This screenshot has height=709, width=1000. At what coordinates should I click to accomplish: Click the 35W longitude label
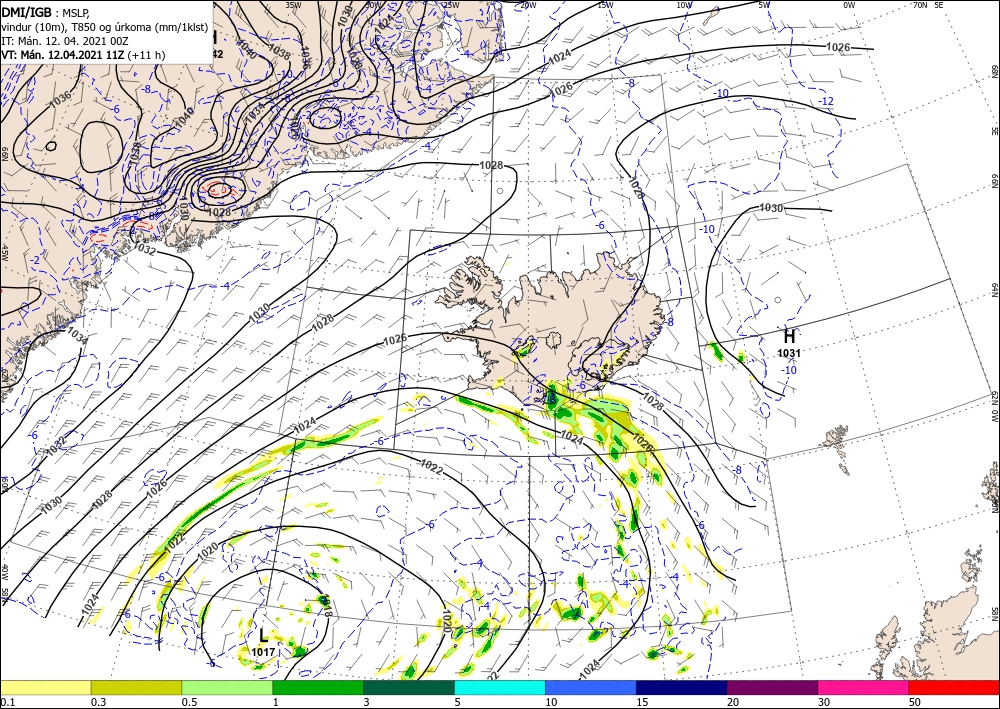293,5
